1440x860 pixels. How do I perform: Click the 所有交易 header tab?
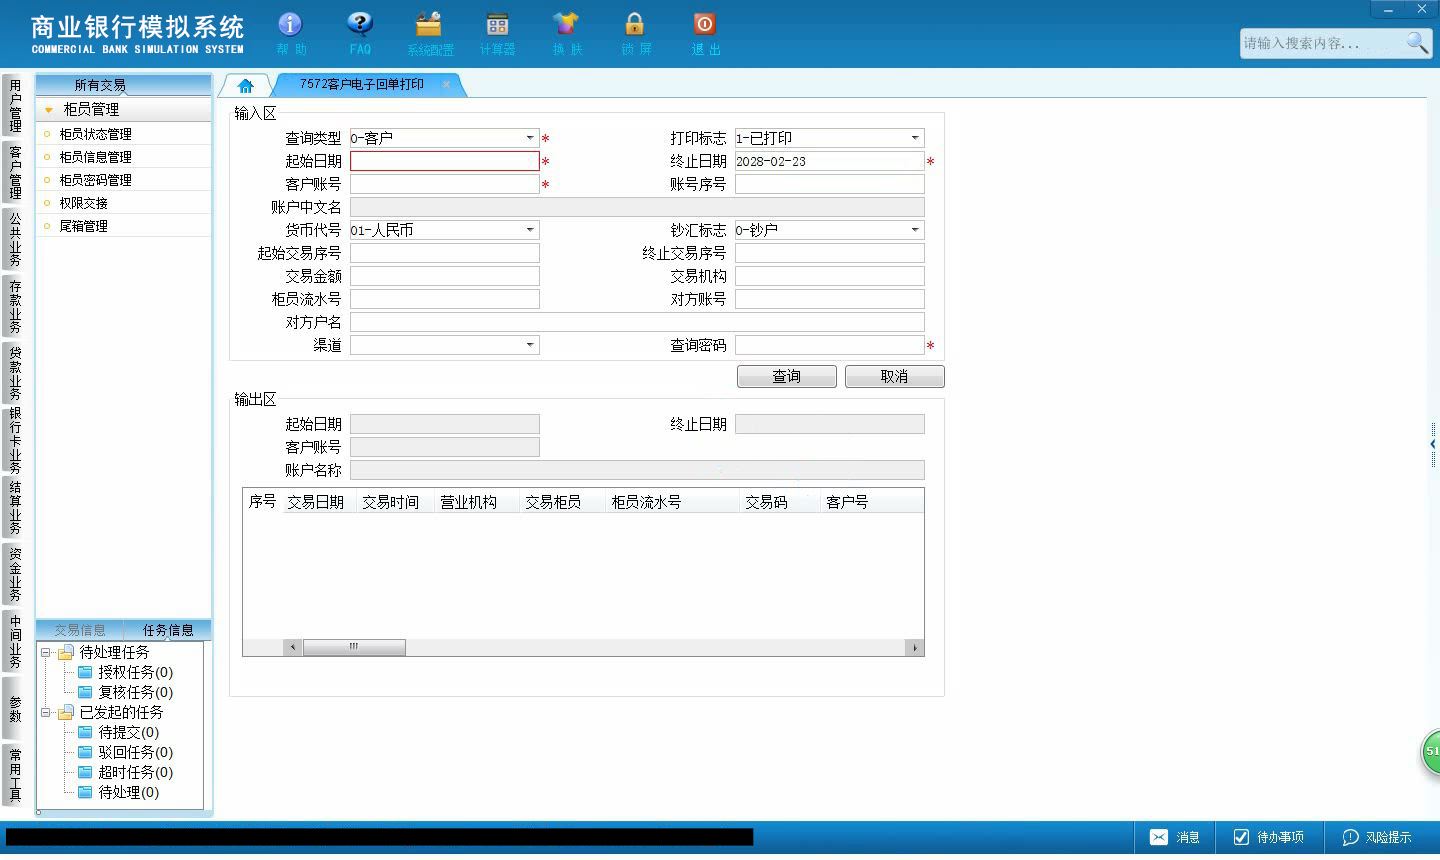[x=100, y=85]
